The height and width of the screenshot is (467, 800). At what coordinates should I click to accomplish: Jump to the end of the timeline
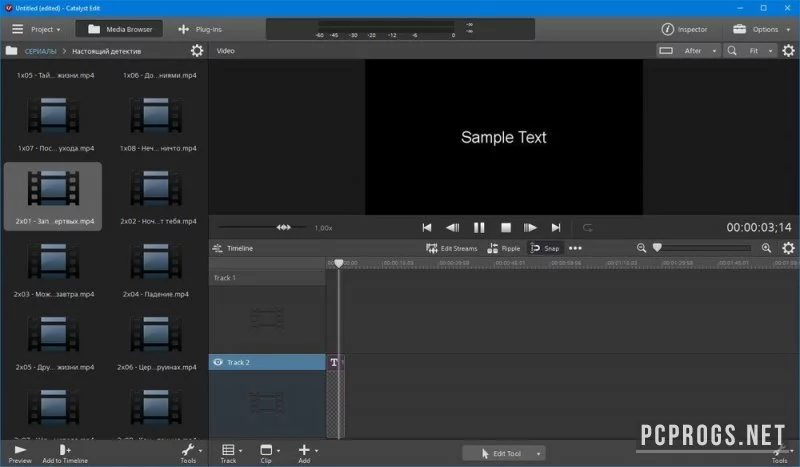click(x=556, y=228)
